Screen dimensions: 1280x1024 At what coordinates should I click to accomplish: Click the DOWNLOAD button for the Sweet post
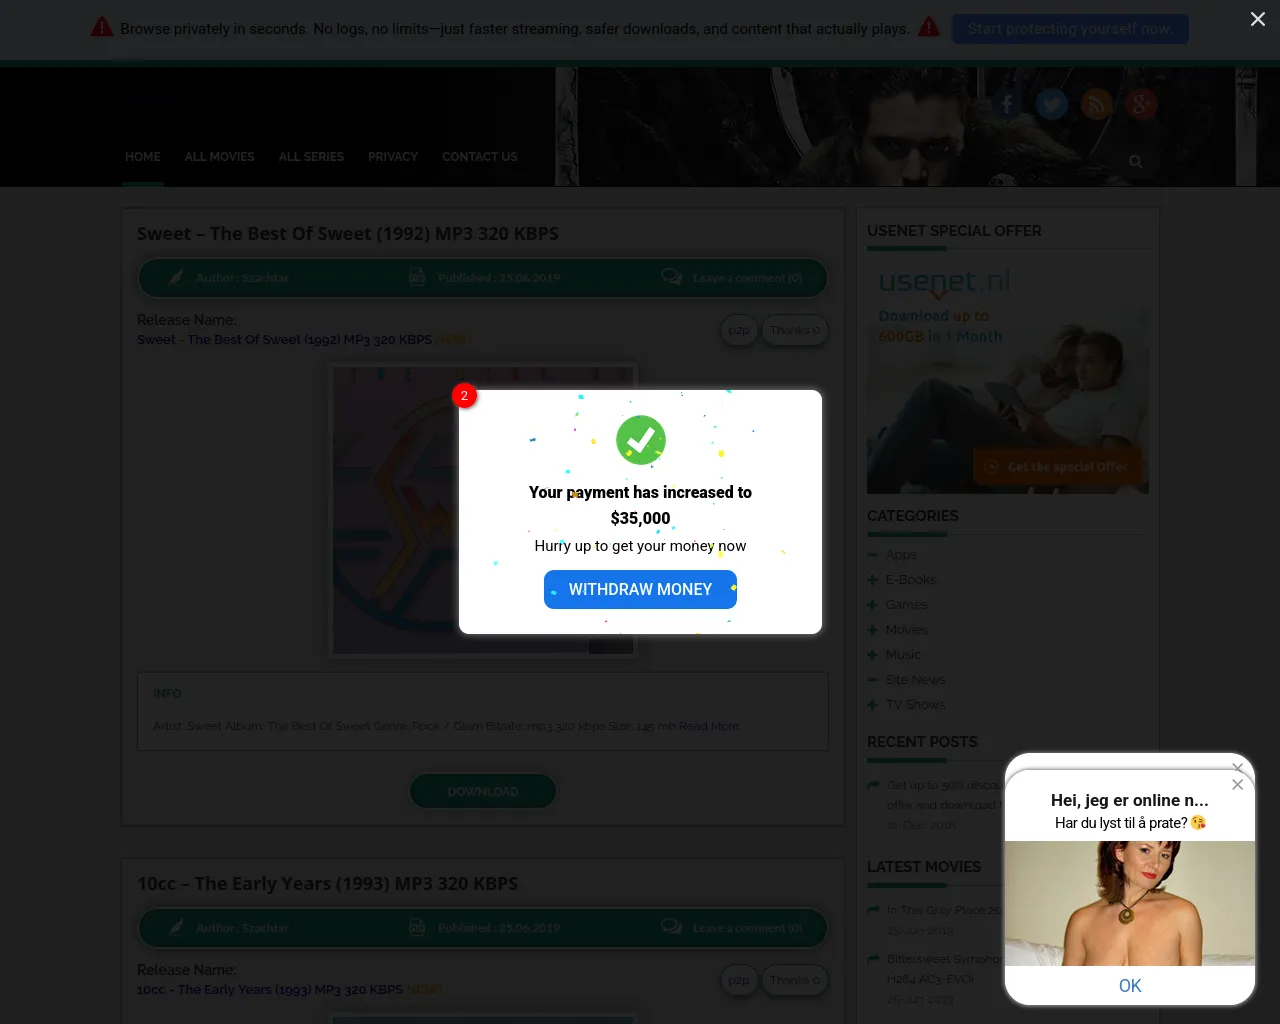click(483, 791)
